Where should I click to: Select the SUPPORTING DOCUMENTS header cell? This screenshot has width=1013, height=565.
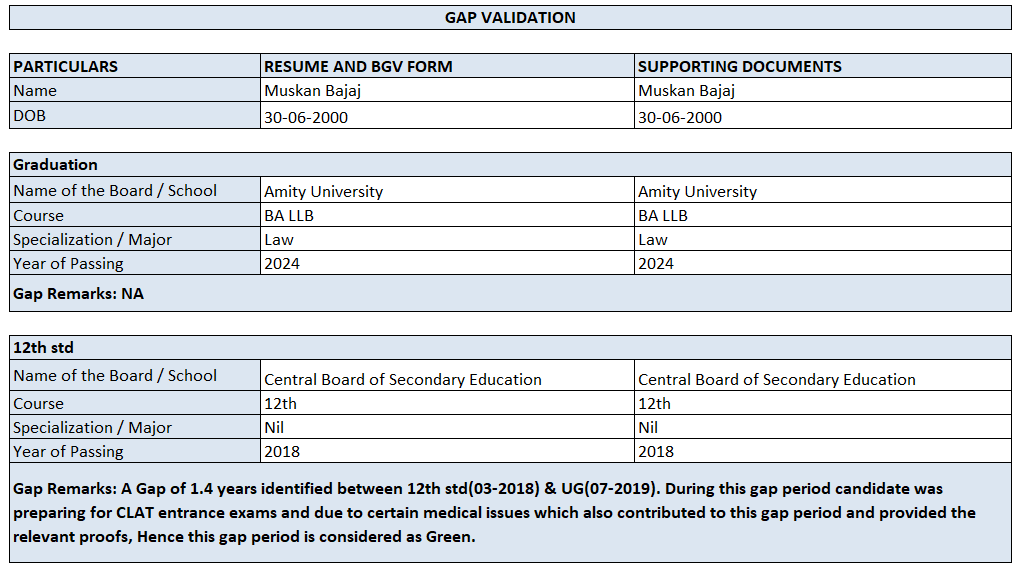(x=823, y=66)
